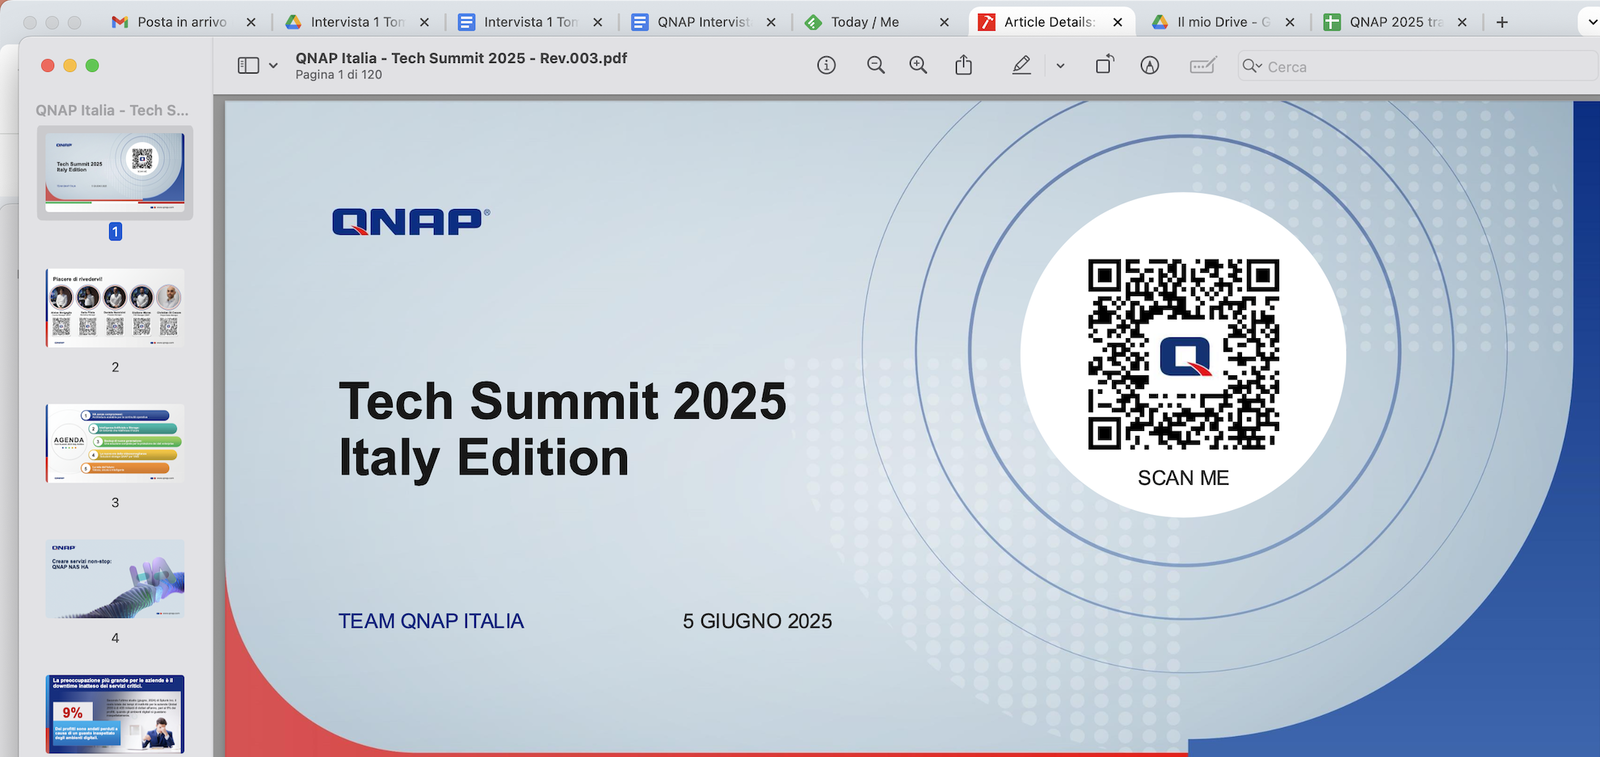This screenshot has width=1600, height=757.
Task: Select page 4 thumbnail in sidebar
Action: [x=115, y=579]
